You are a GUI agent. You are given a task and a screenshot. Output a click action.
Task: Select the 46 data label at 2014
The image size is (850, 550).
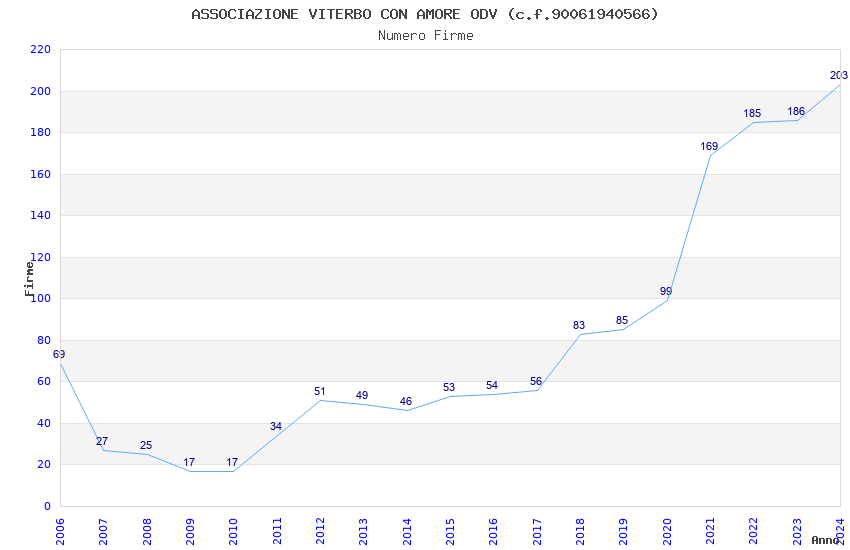pyautogui.click(x=406, y=402)
